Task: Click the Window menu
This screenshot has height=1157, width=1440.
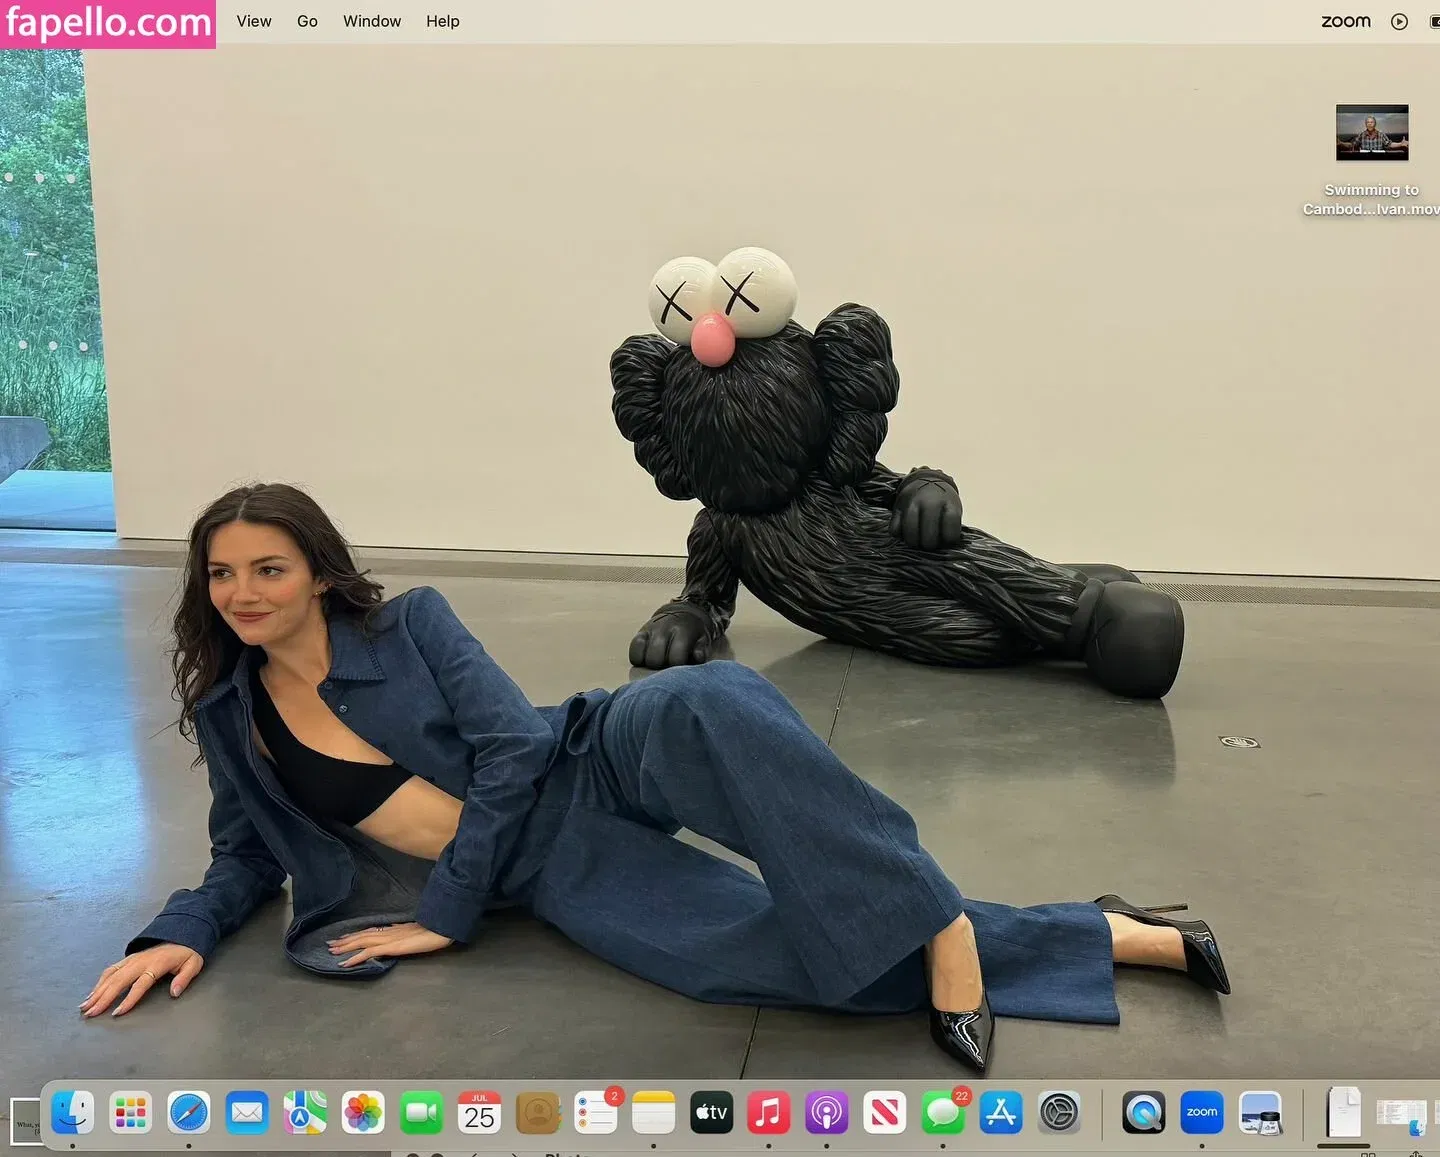Action: click(372, 21)
